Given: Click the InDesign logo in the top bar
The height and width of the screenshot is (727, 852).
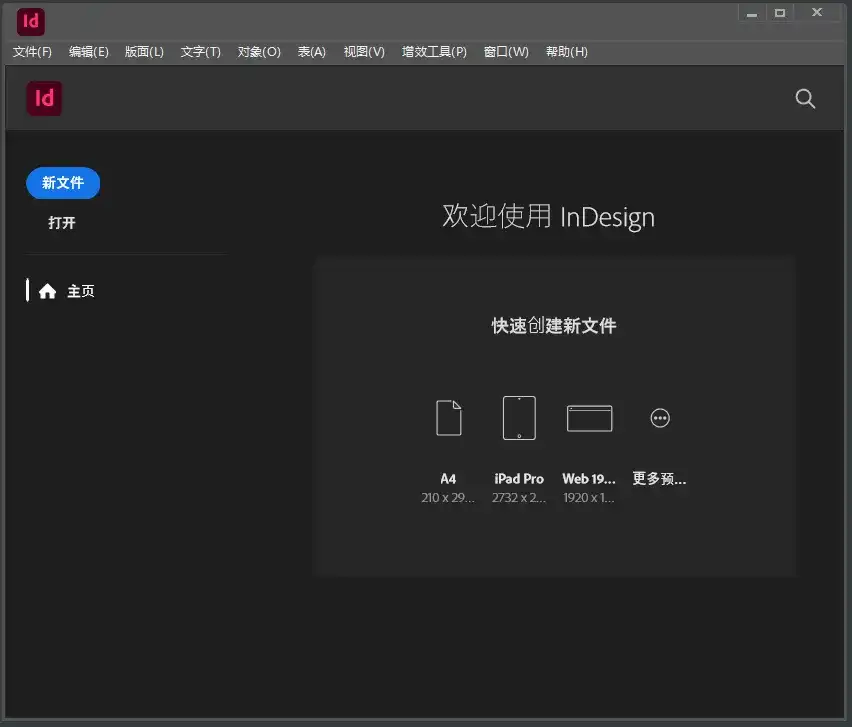Looking at the screenshot, I should tap(43, 99).
